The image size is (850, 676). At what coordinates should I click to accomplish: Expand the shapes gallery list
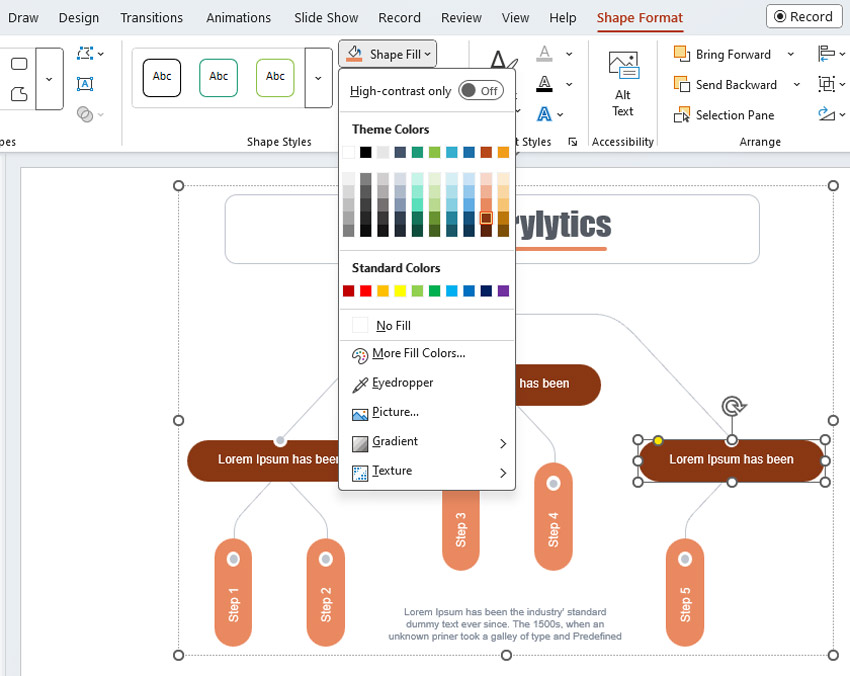(49, 79)
